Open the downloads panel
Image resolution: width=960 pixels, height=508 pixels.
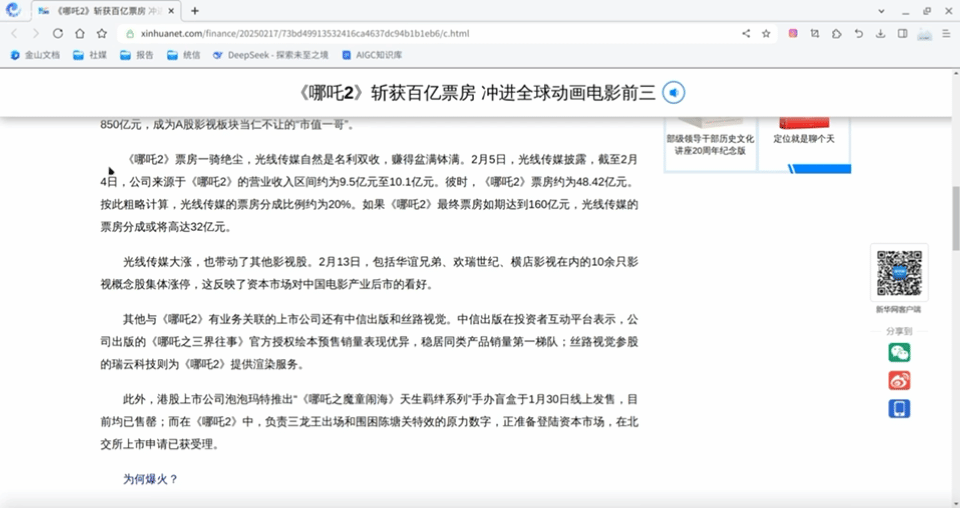880,34
